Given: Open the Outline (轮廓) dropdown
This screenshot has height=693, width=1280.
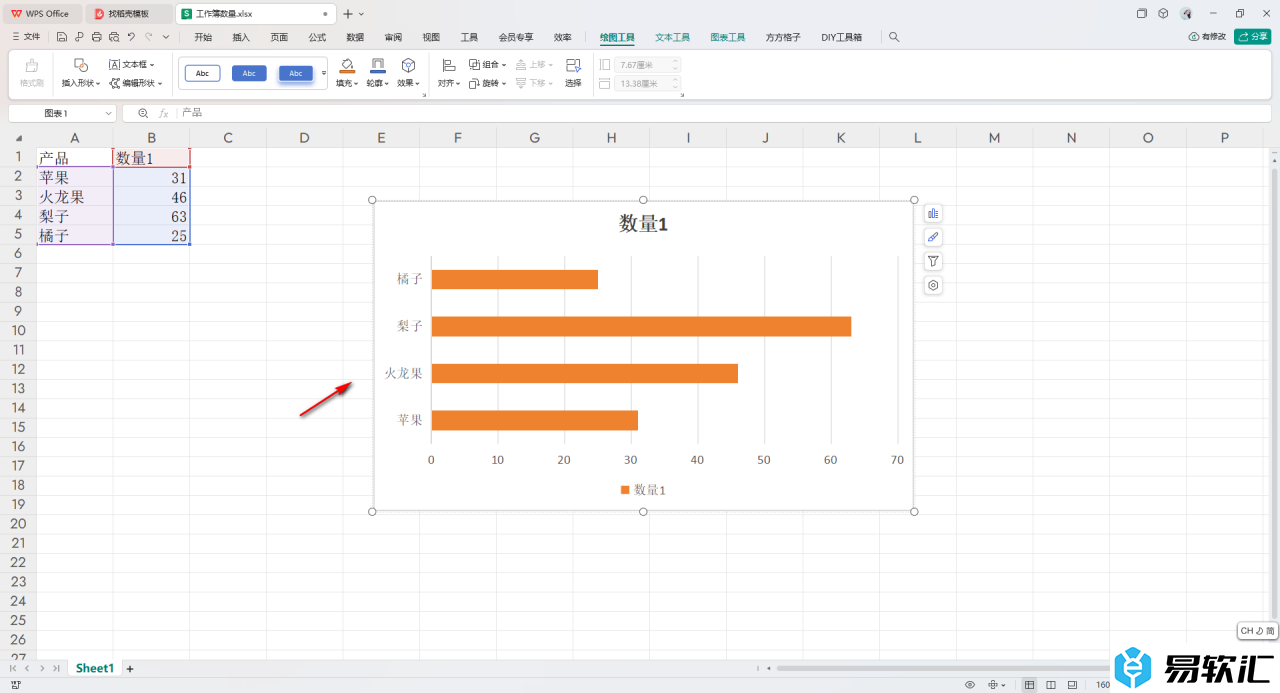Looking at the screenshot, I should 378,83.
